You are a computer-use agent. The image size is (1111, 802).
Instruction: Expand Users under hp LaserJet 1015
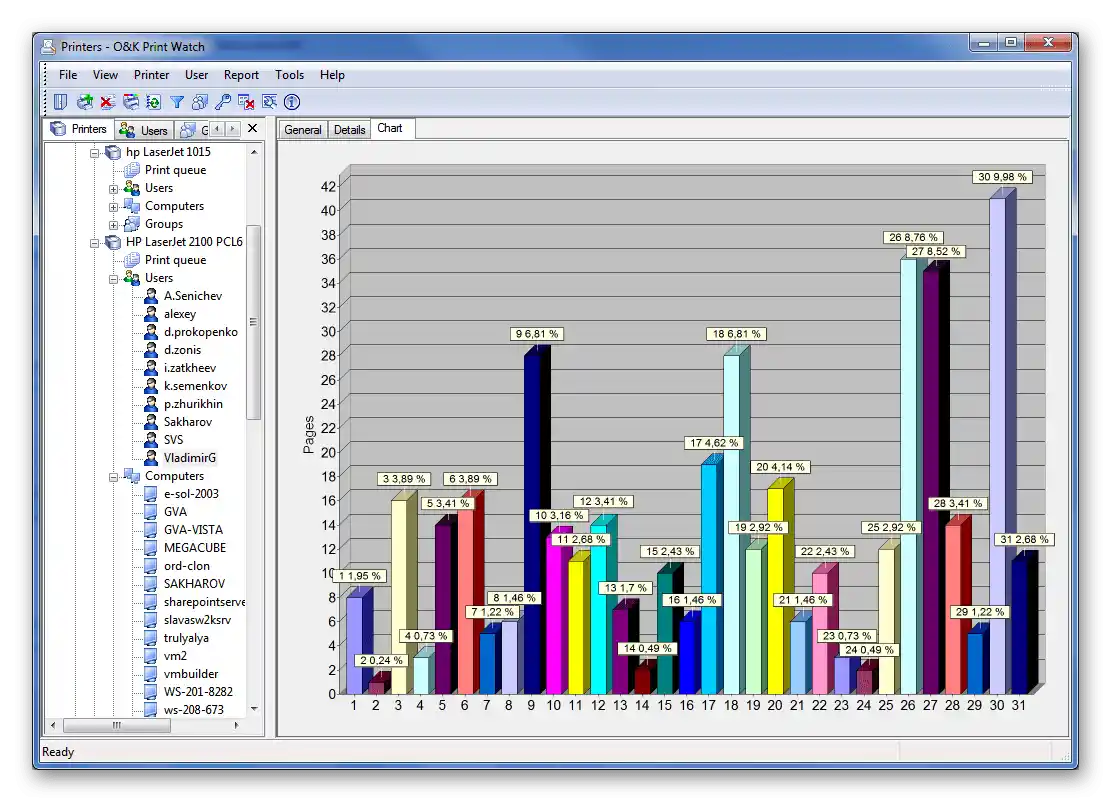point(113,188)
